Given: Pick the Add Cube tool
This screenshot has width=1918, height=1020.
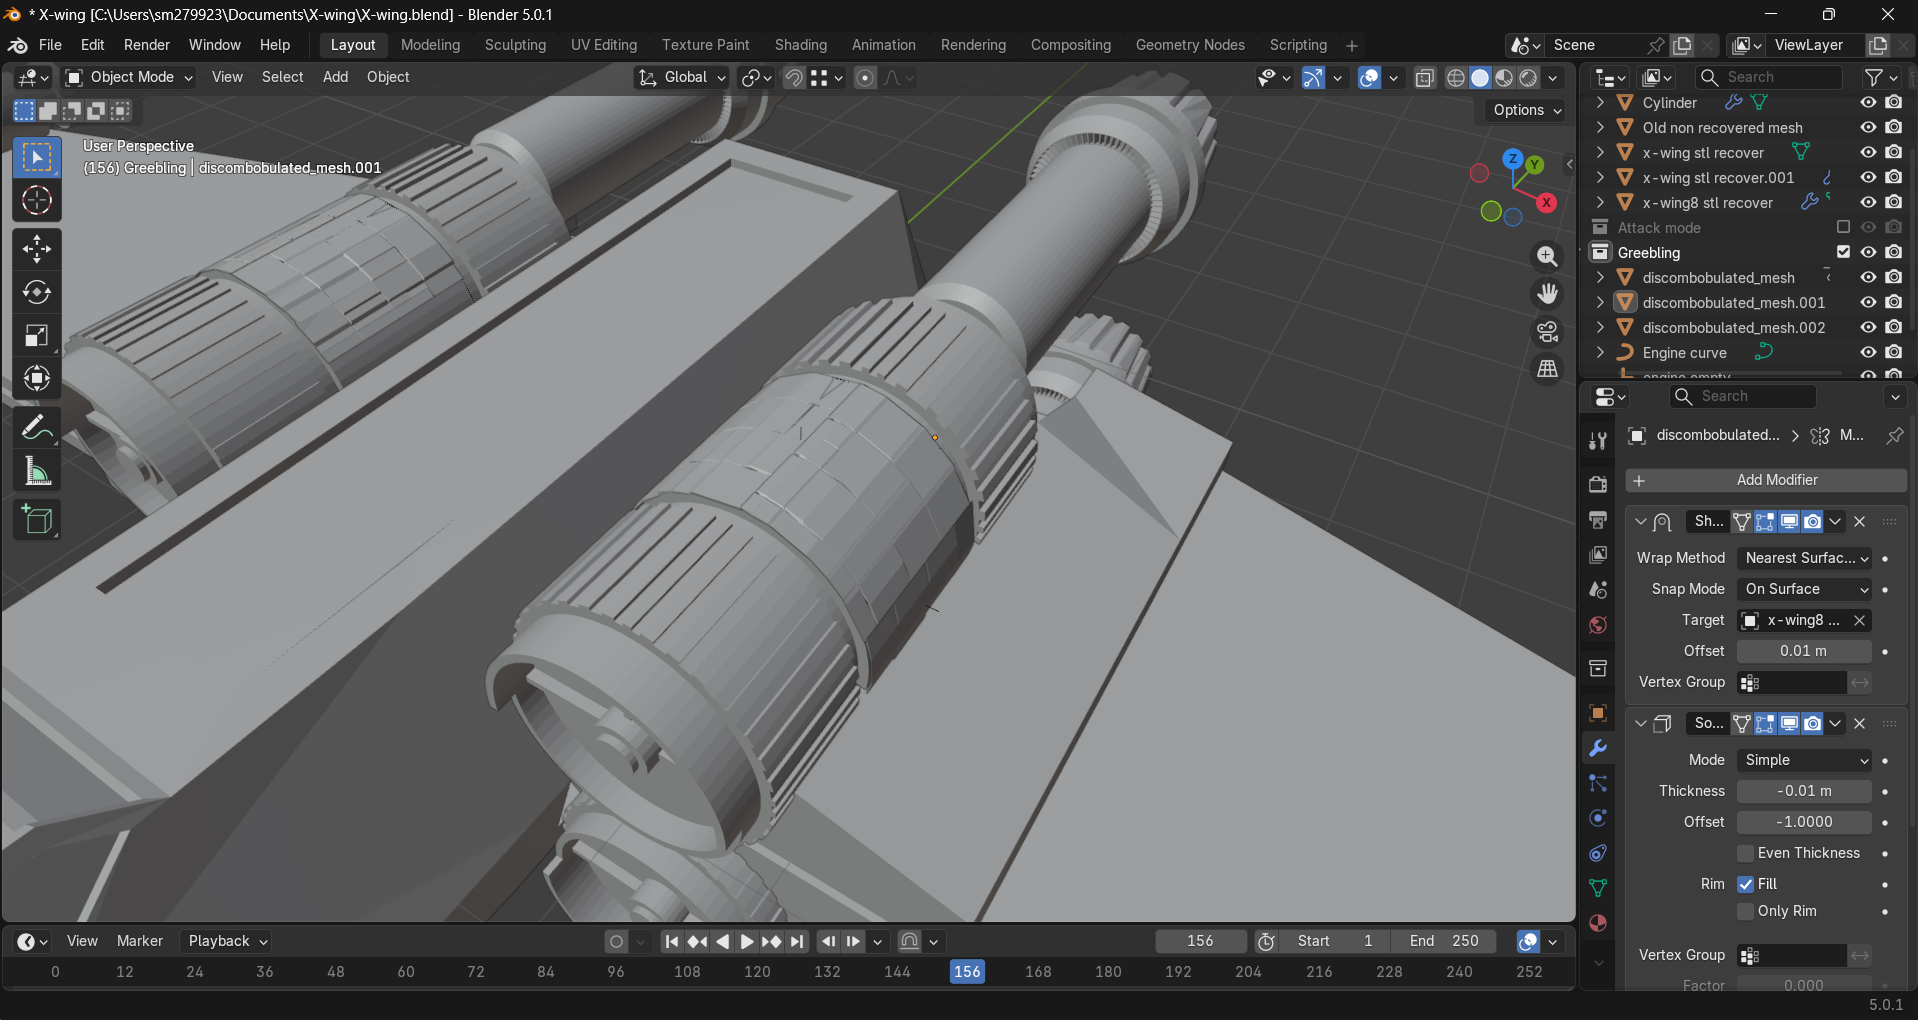Looking at the screenshot, I should coord(37,520).
